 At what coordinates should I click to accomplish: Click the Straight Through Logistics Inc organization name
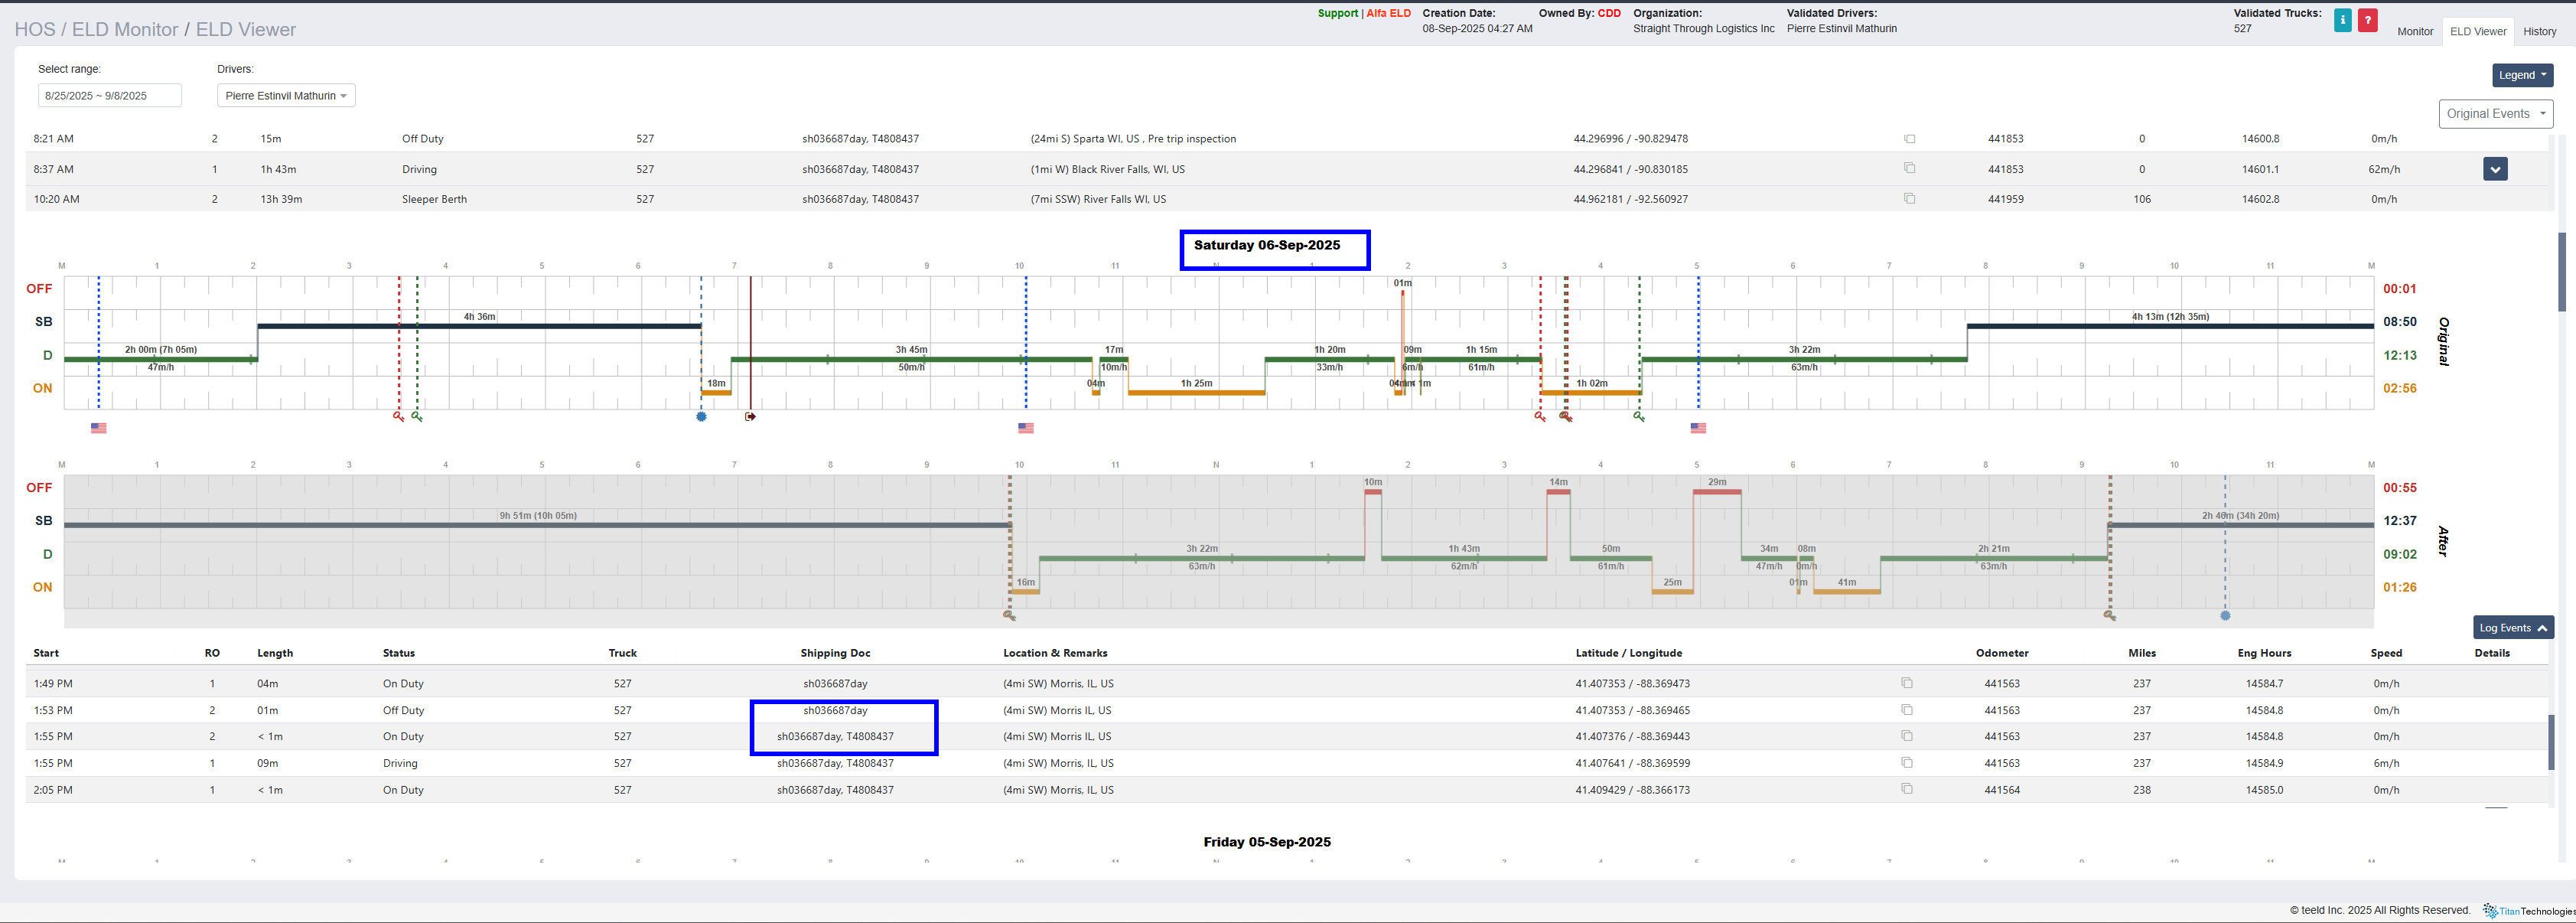[1704, 28]
